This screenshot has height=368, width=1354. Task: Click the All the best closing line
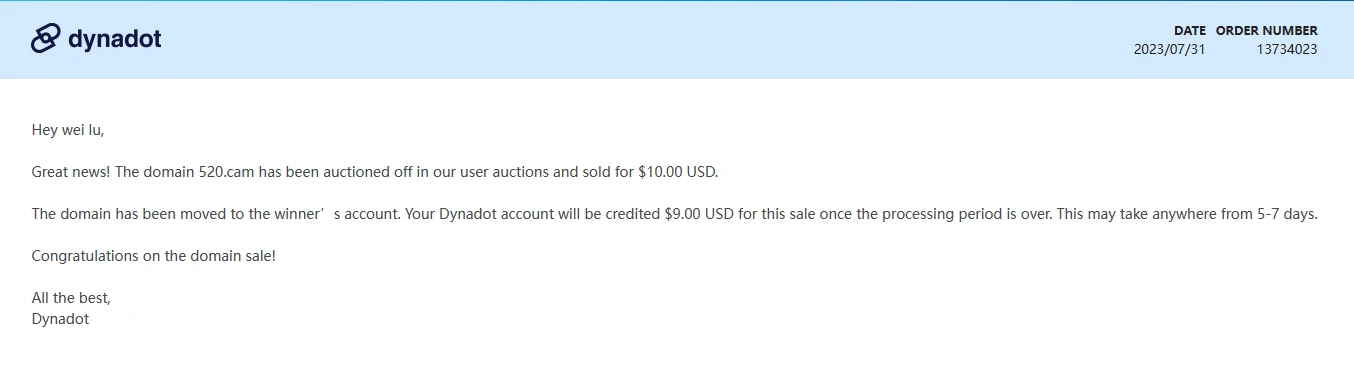tap(71, 298)
